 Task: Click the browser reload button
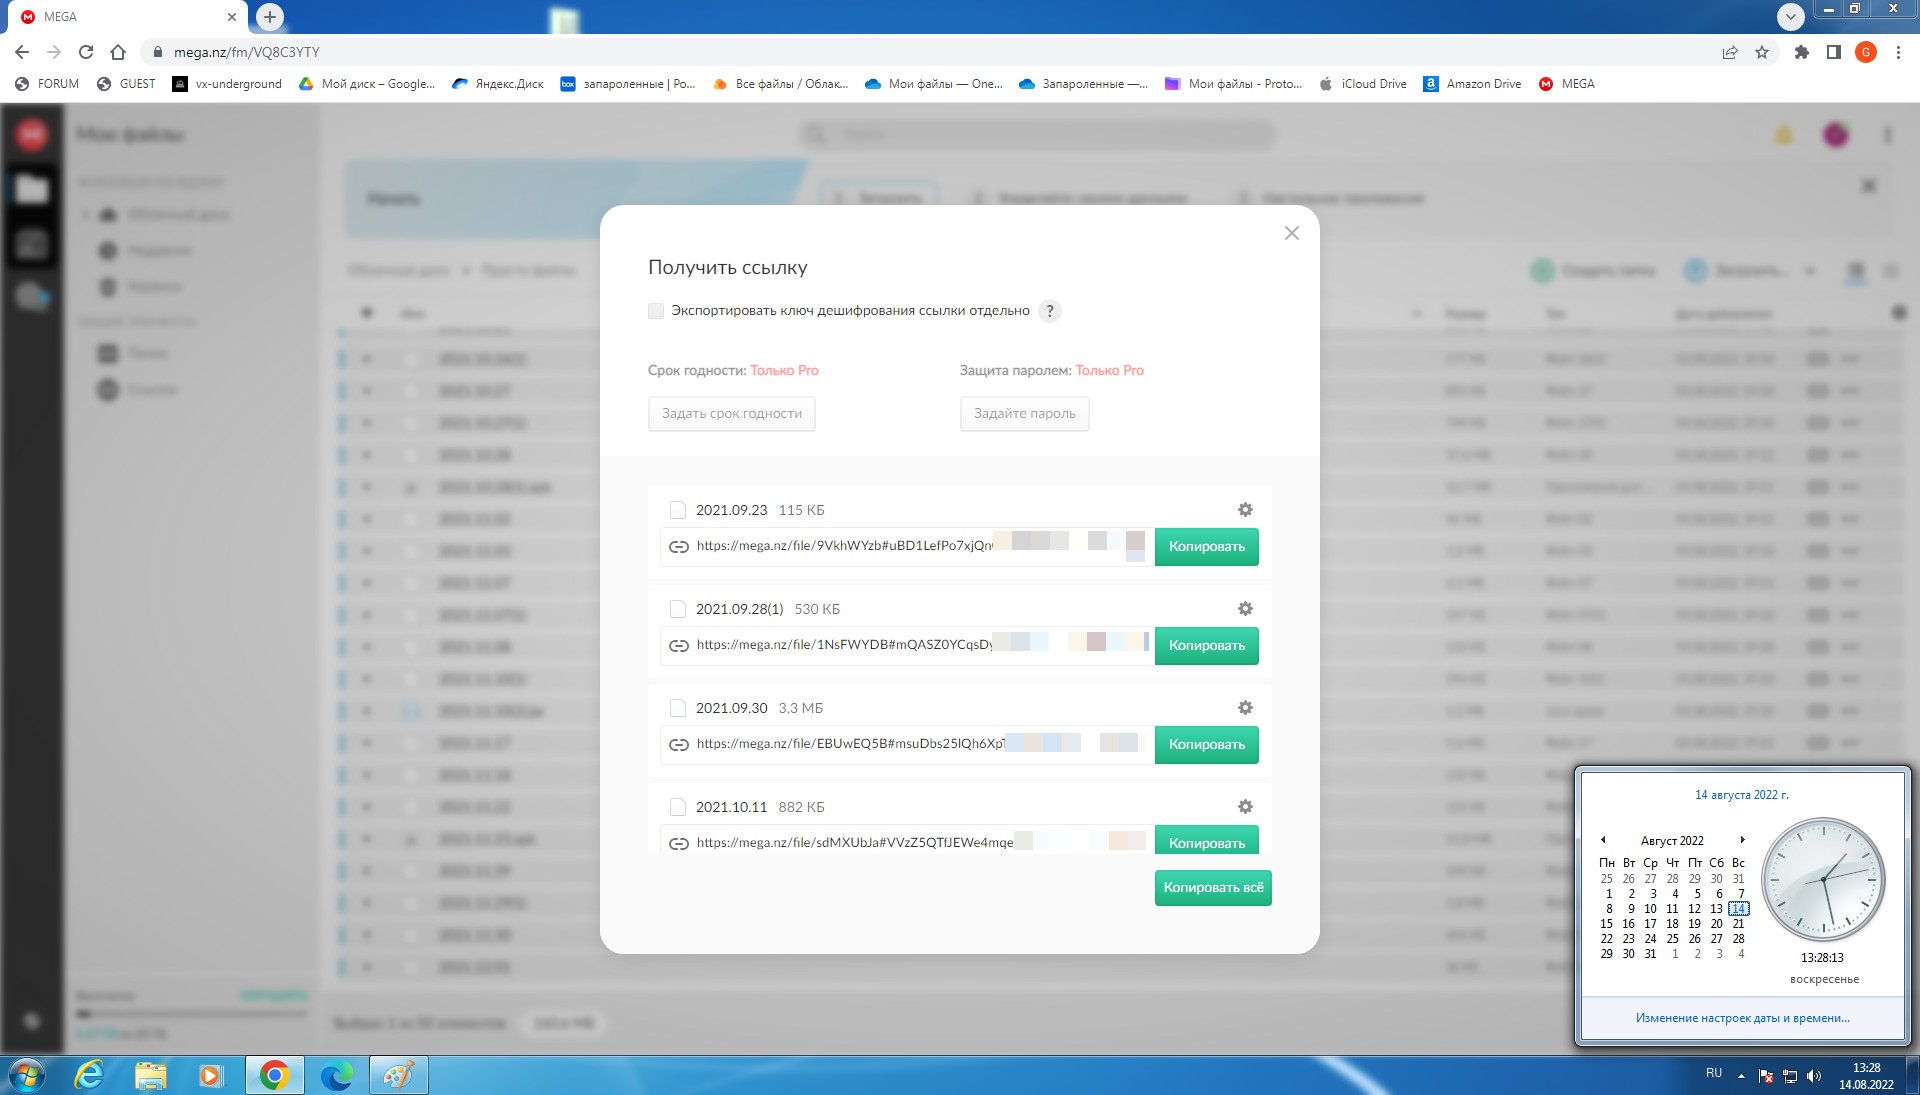[x=86, y=52]
